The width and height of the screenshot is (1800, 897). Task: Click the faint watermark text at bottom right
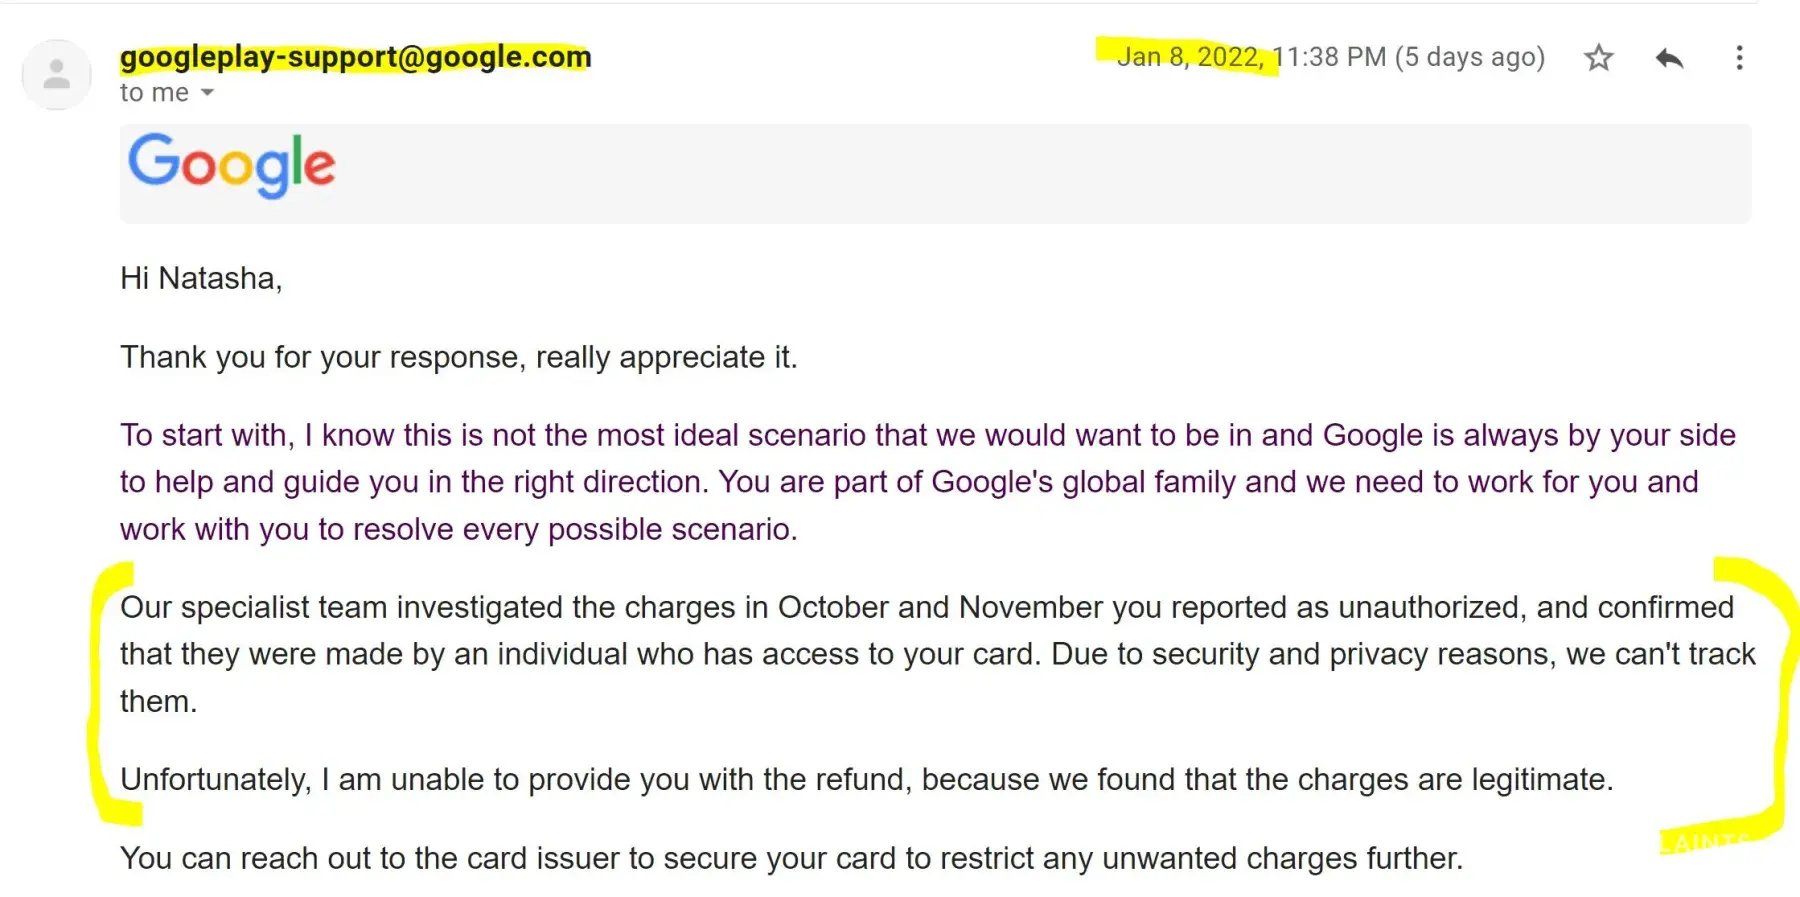click(x=1706, y=842)
